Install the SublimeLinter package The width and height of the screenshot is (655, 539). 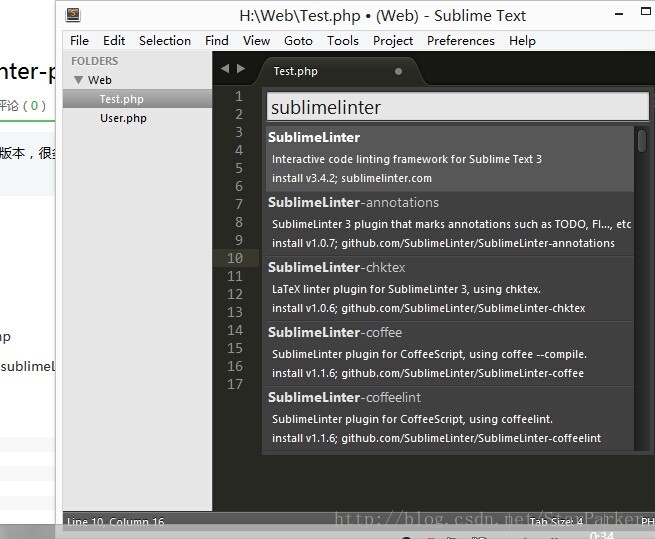click(450, 159)
